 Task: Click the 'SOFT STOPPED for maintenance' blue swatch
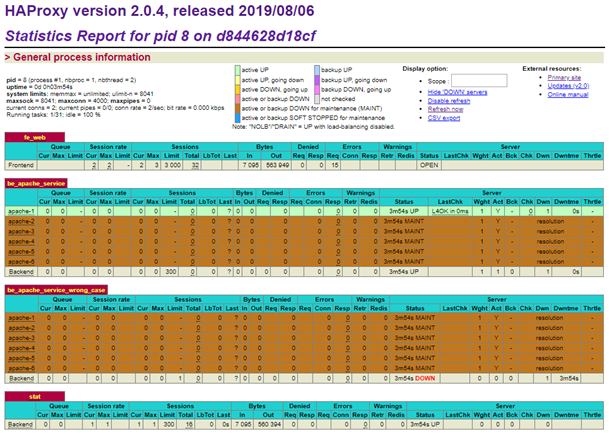pyautogui.click(x=237, y=118)
